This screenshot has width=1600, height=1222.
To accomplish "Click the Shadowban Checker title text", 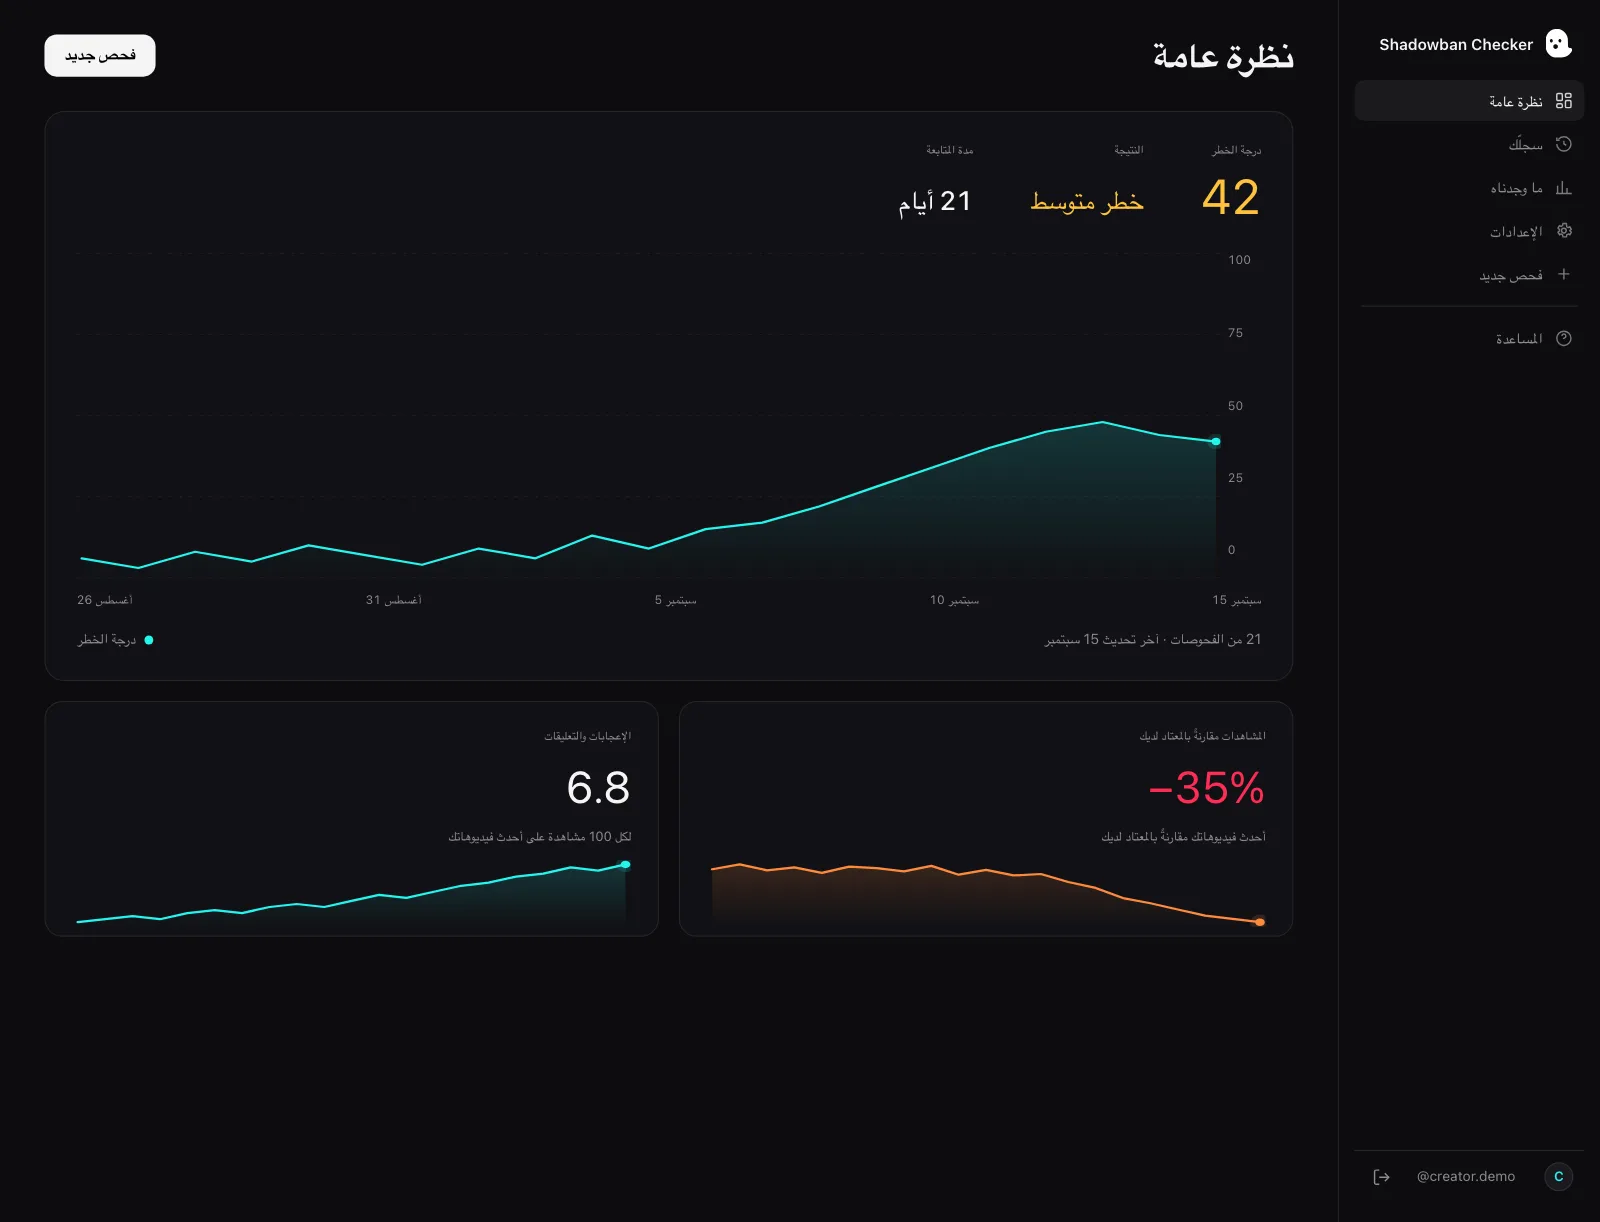I will point(1455,45).
